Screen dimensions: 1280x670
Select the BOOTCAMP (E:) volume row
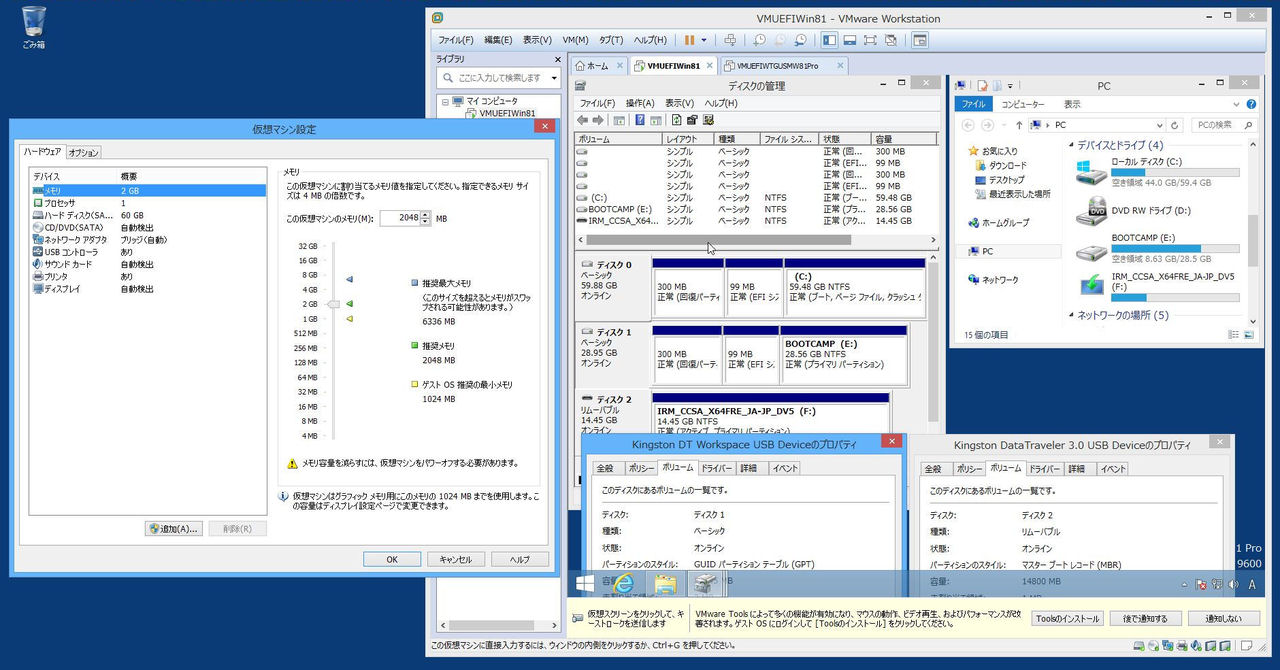click(x=757, y=209)
